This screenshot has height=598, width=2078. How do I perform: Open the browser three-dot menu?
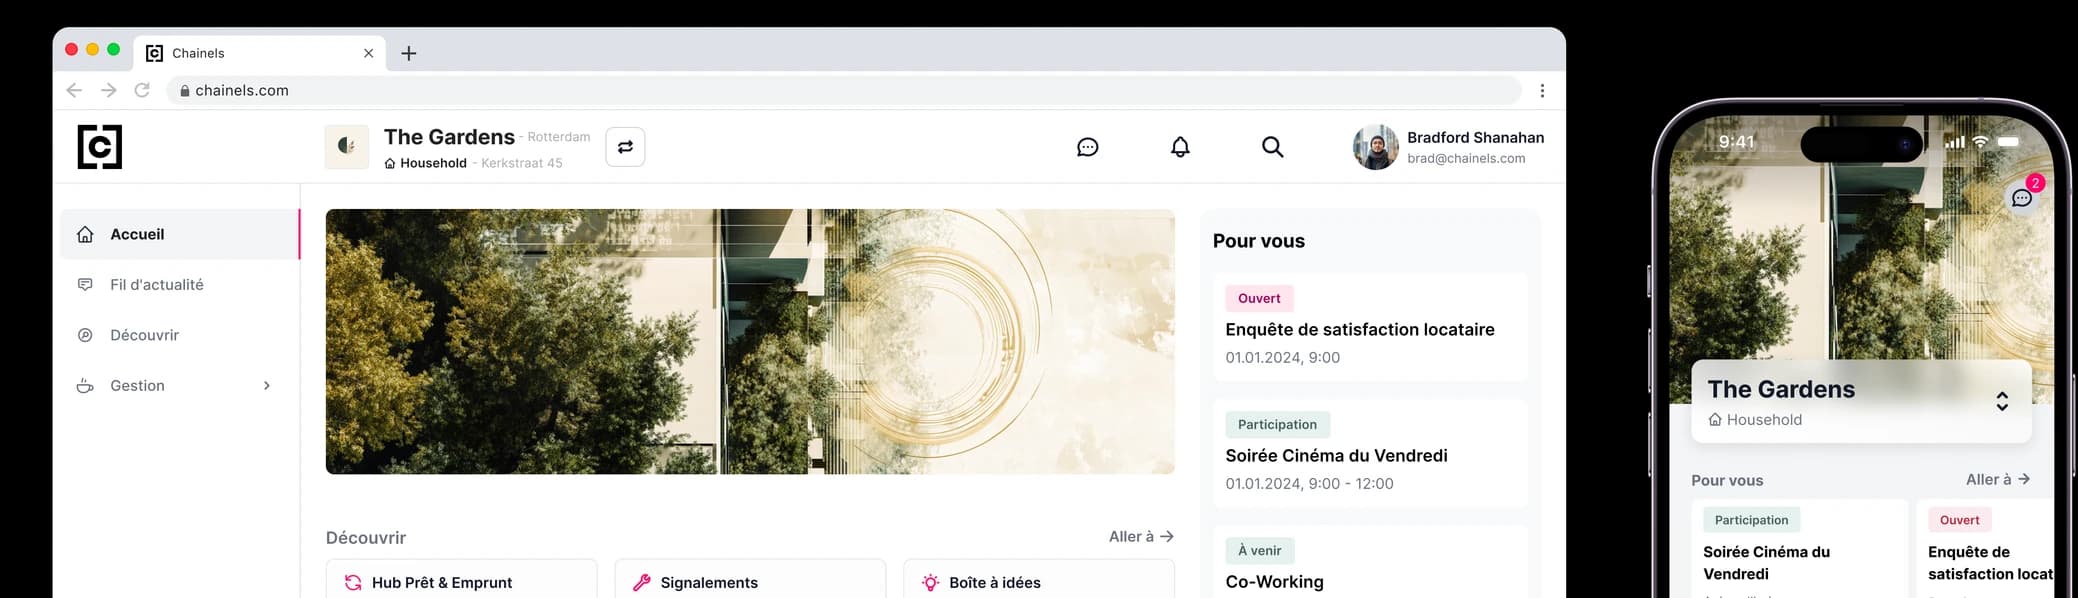click(x=1542, y=90)
